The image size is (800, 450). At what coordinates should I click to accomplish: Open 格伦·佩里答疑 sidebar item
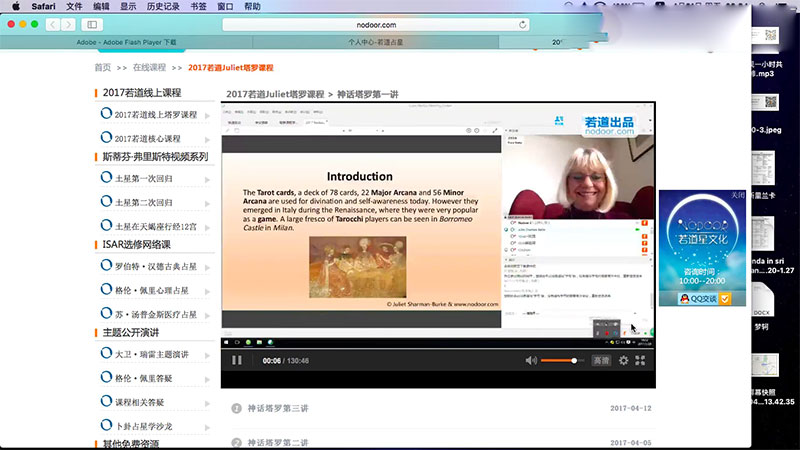(143, 378)
